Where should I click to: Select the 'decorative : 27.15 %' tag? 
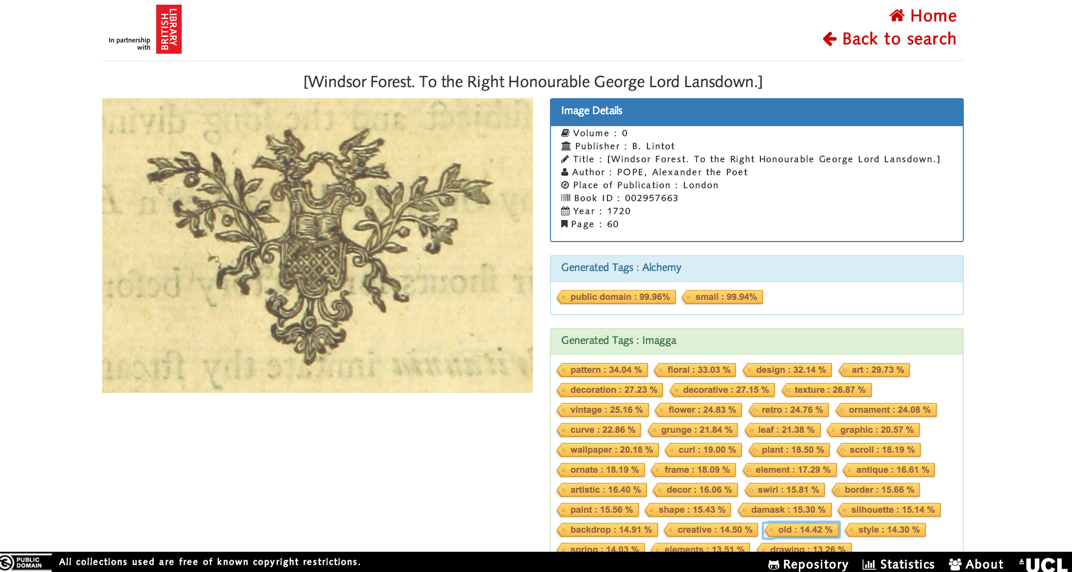[723, 390]
